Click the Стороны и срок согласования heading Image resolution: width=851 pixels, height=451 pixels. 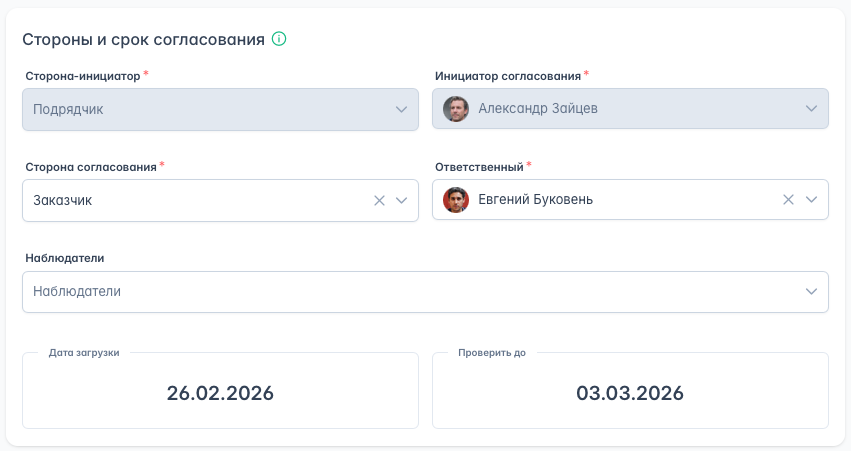[x=143, y=40]
